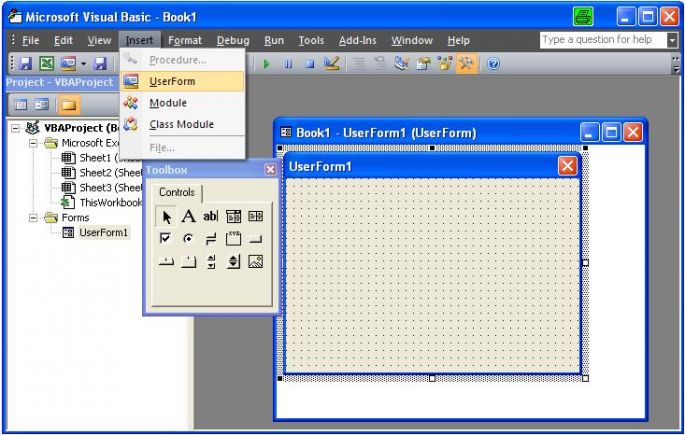Choose Module from Insert menu
Image resolution: width=685 pixels, height=435 pixels.
[182, 103]
